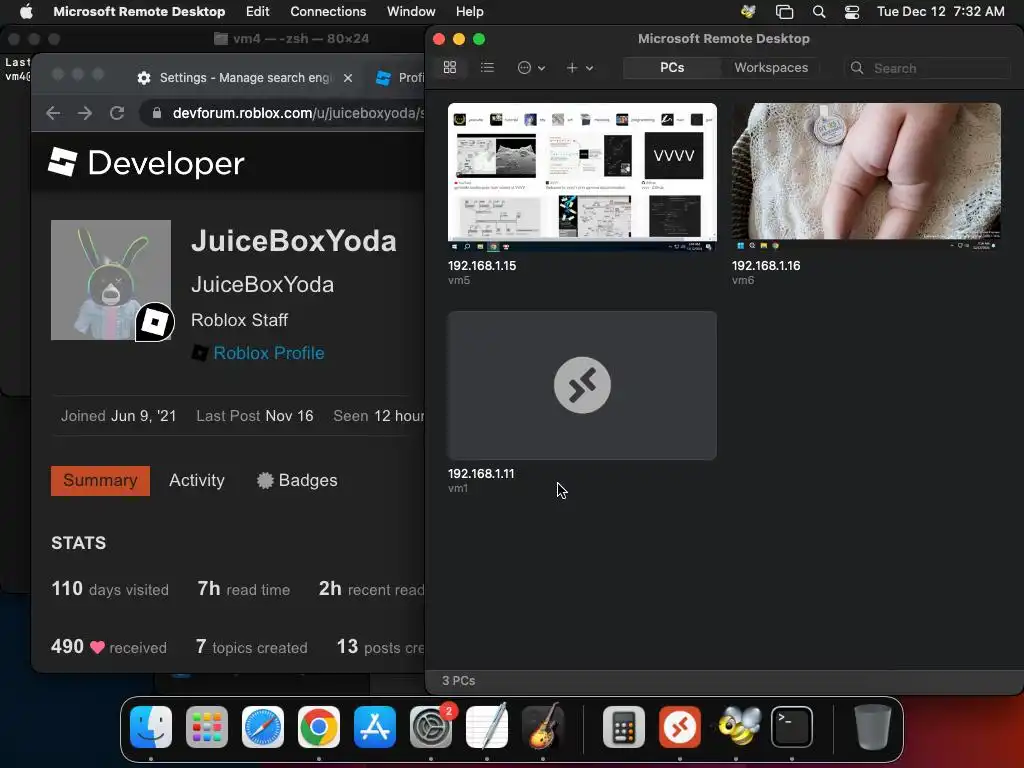
Task: Open Microsoft Remote Desktop from the dock
Action: tap(680, 727)
